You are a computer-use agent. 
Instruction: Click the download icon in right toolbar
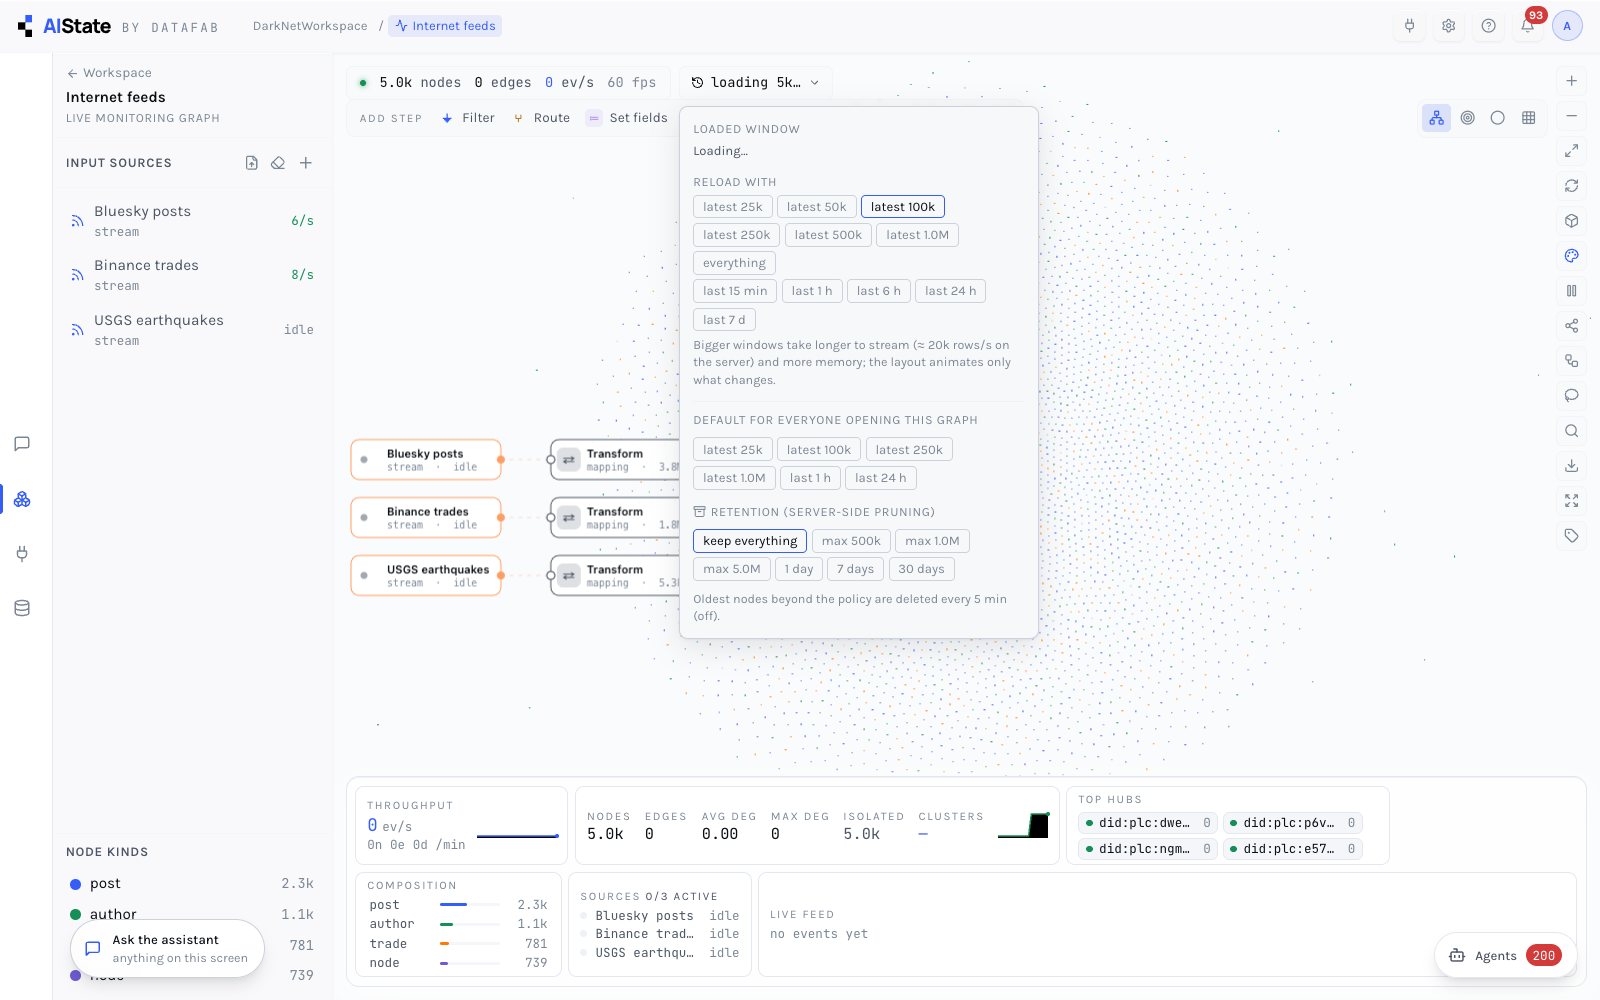pyautogui.click(x=1571, y=466)
